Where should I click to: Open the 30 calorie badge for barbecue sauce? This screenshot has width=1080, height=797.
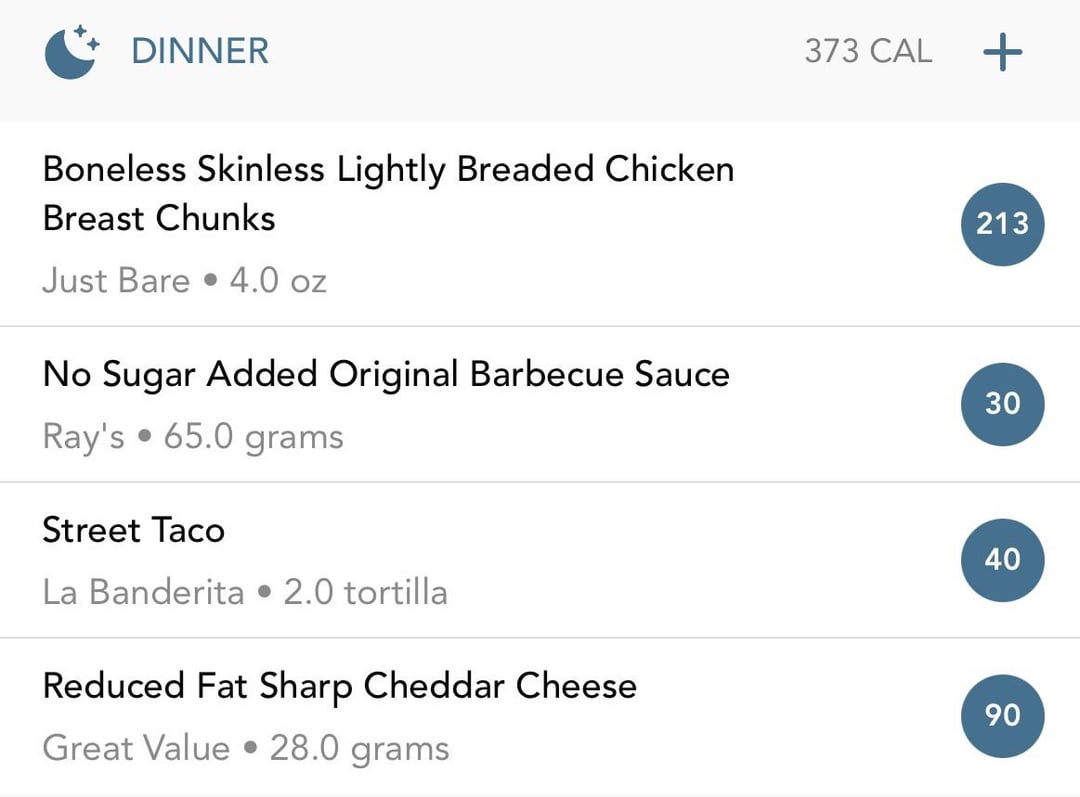tap(1002, 404)
